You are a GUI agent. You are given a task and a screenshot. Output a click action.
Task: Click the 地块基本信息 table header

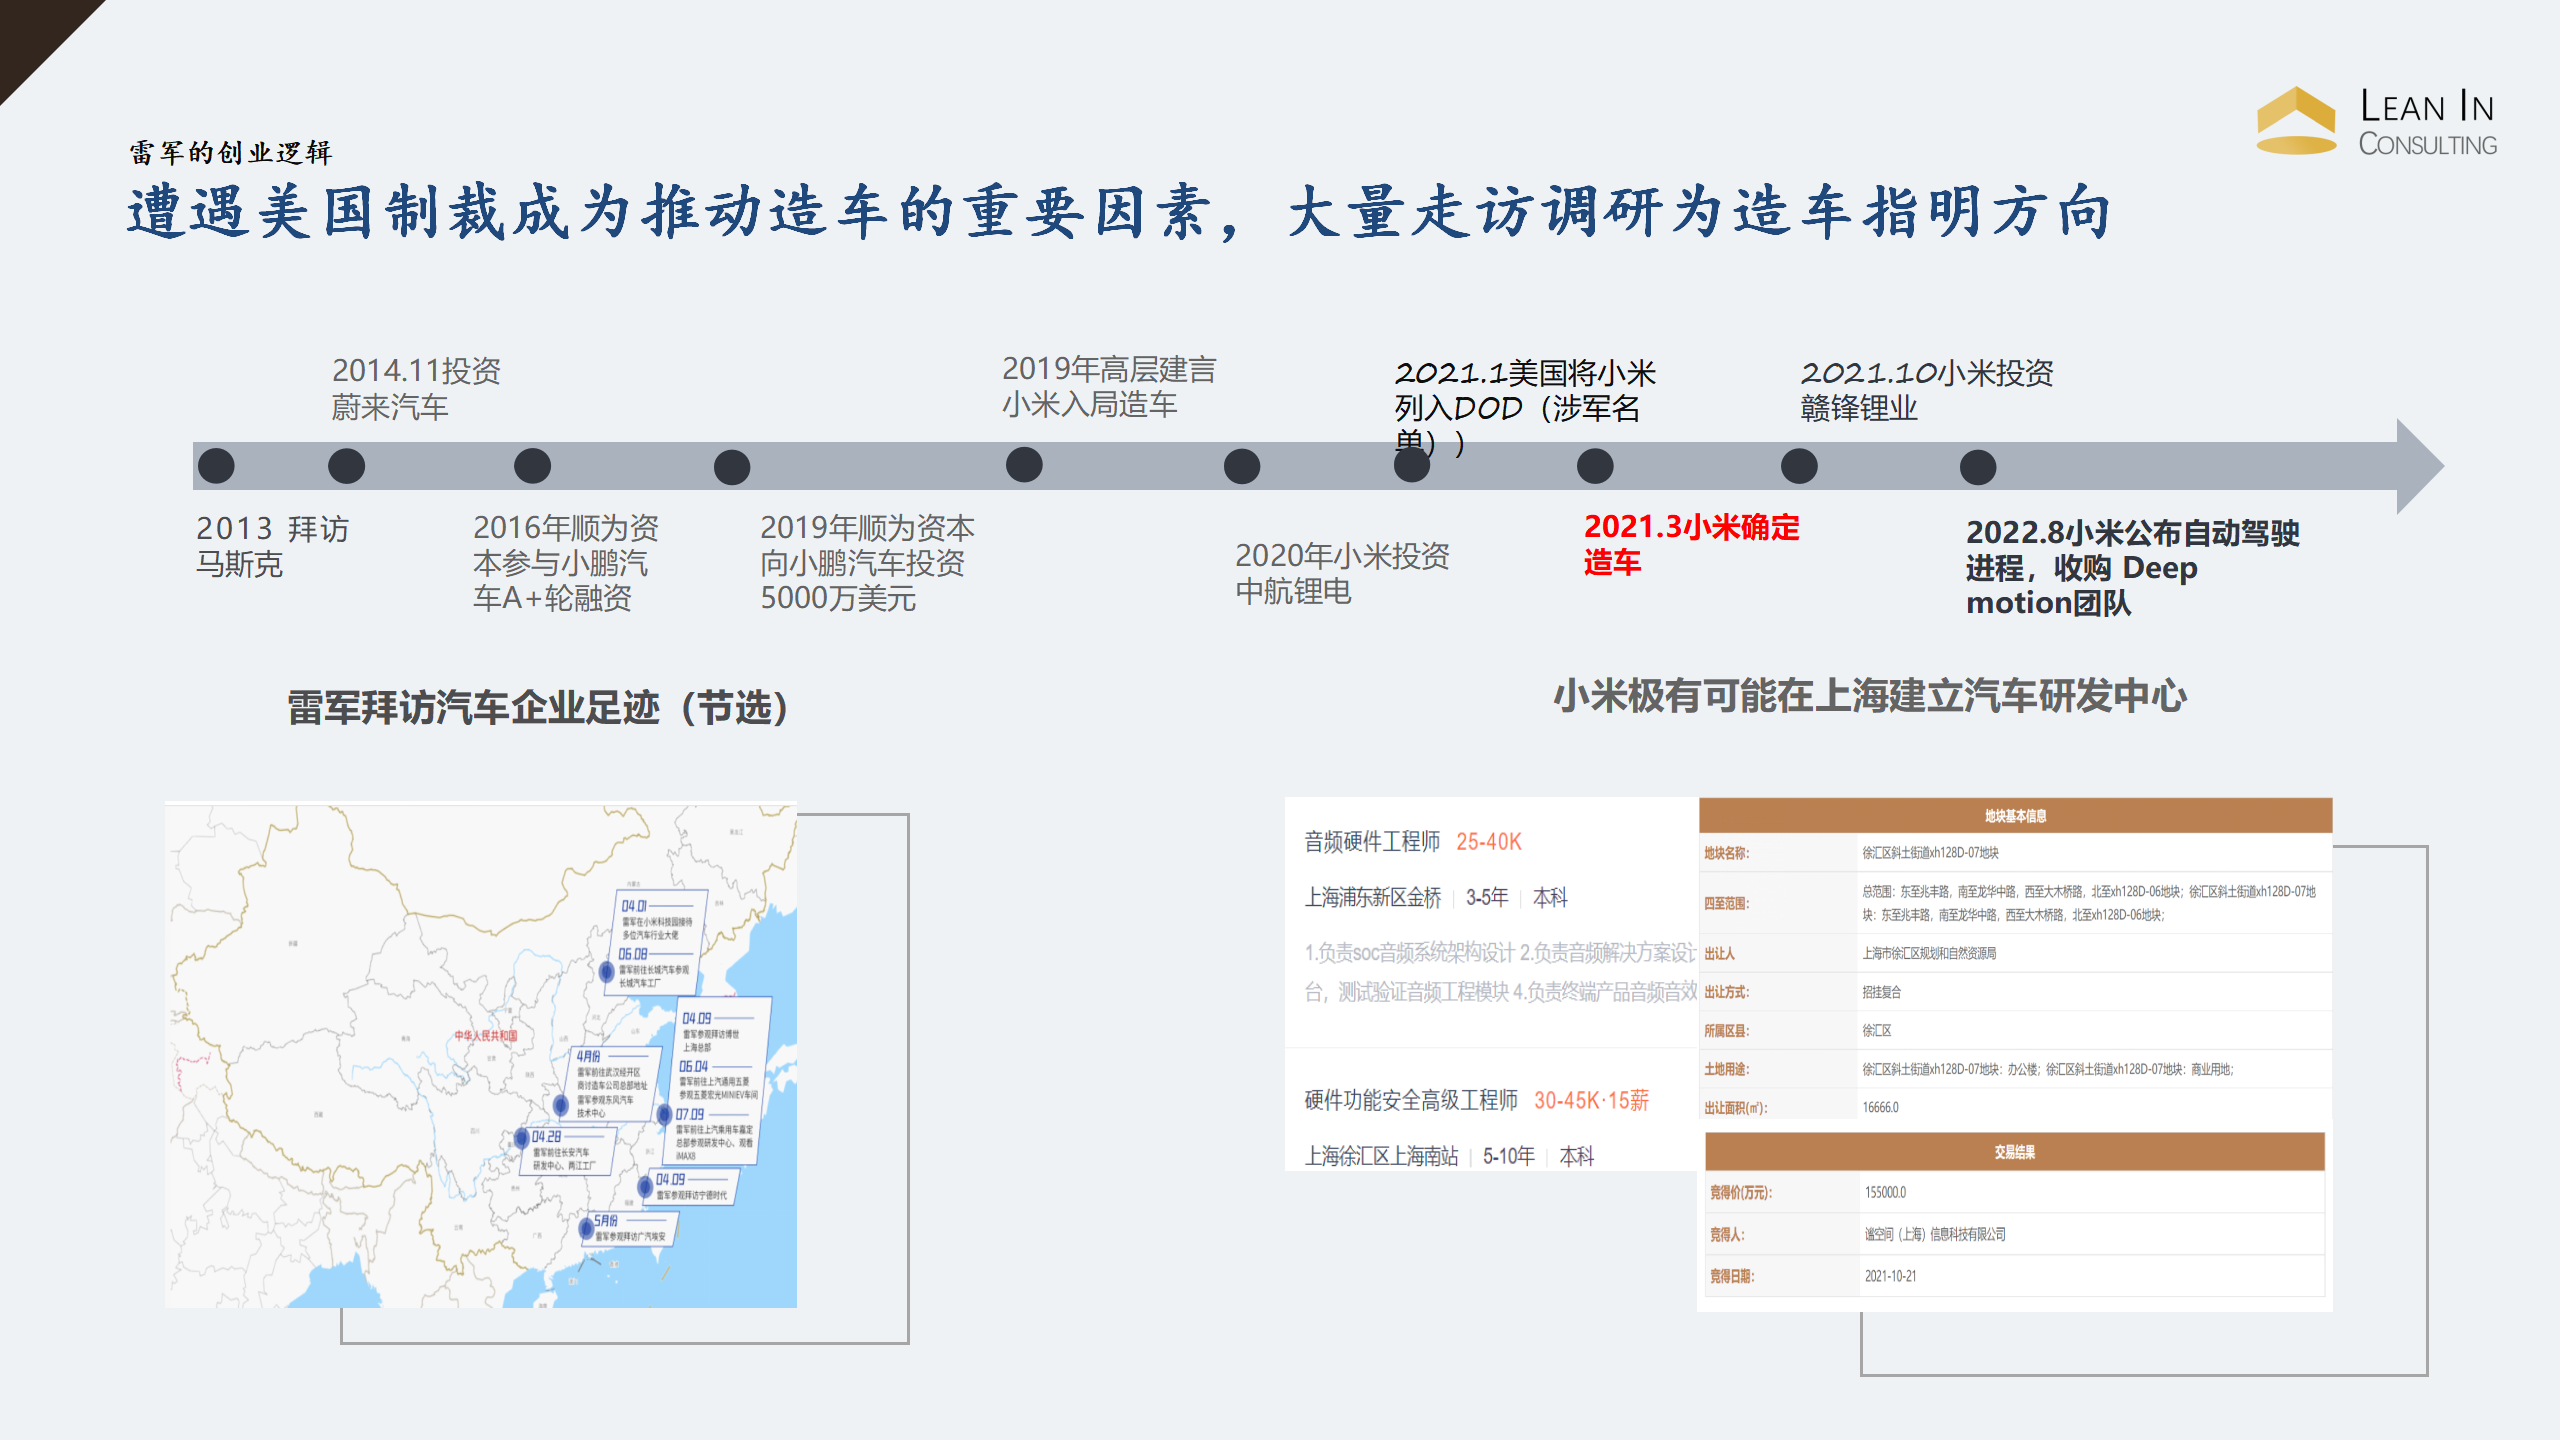coord(2015,816)
